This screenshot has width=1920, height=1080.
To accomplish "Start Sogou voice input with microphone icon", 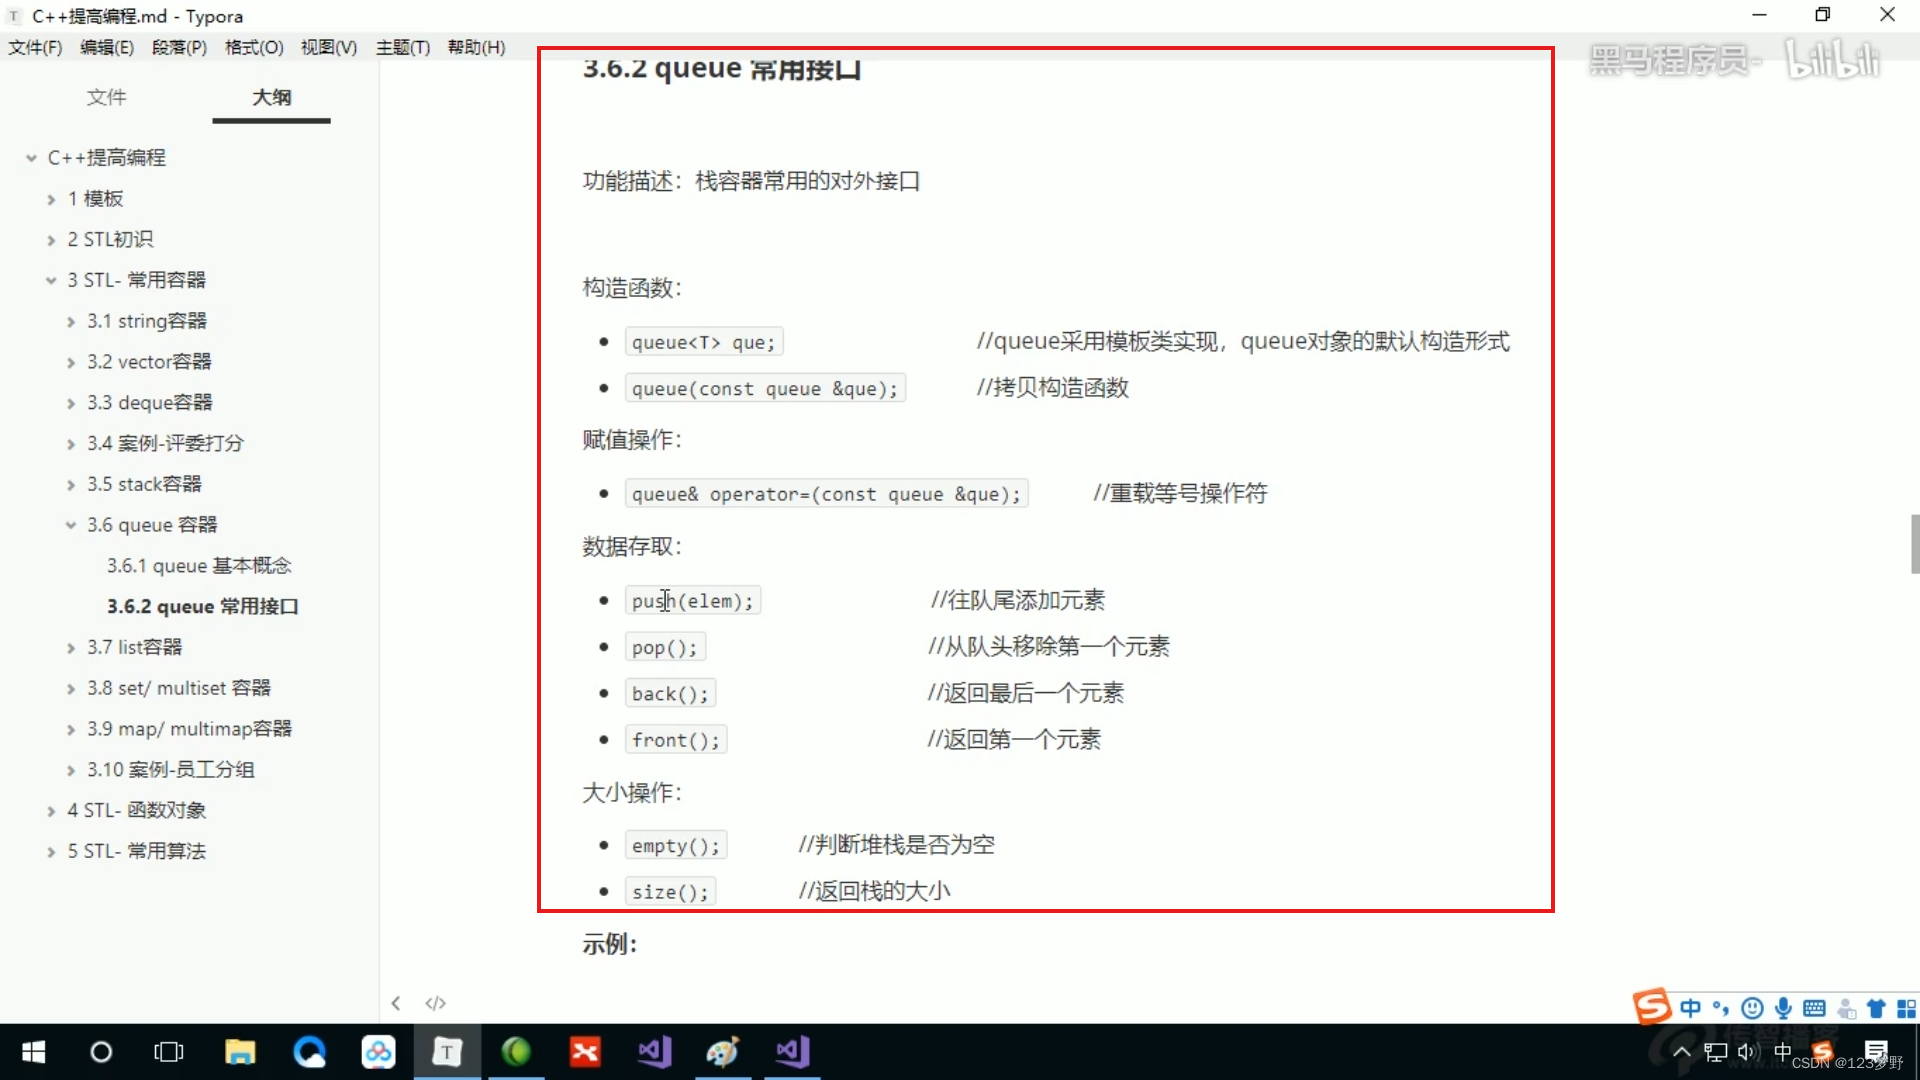I will (x=1782, y=1008).
